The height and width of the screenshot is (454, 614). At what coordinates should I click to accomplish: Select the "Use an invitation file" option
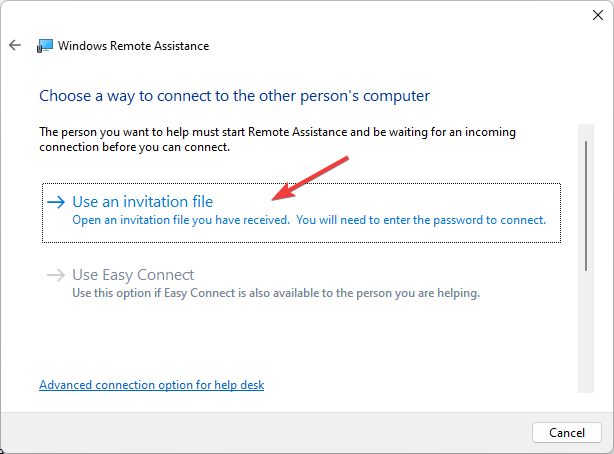click(x=142, y=201)
